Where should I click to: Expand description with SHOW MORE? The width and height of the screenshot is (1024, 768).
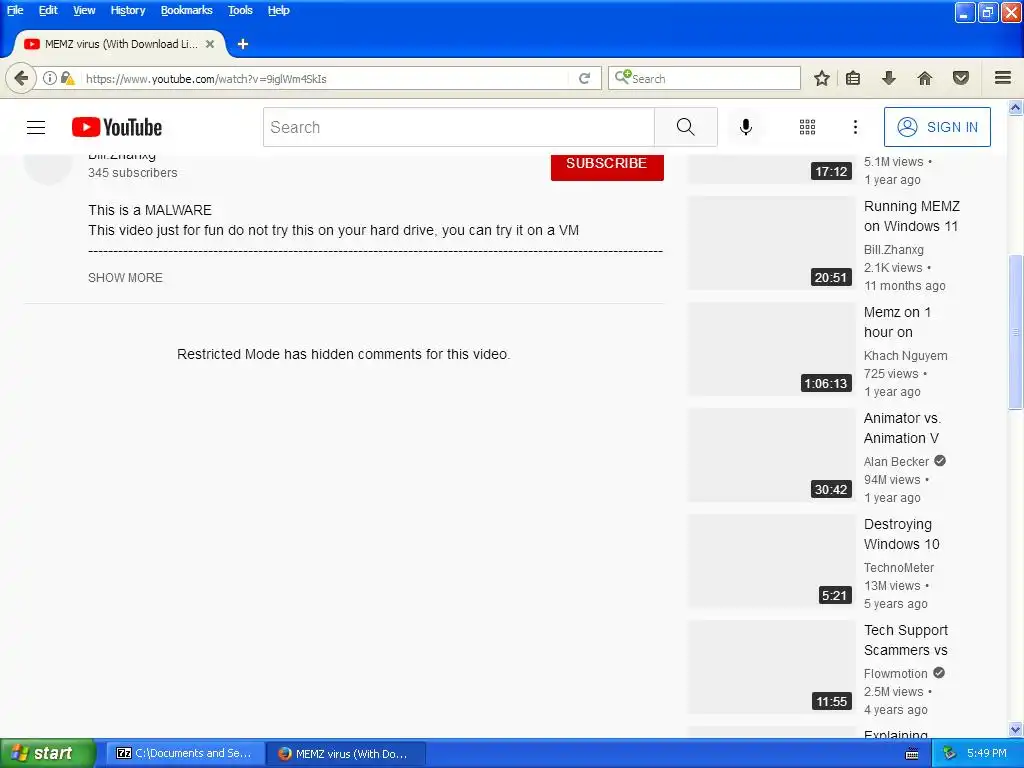(125, 278)
